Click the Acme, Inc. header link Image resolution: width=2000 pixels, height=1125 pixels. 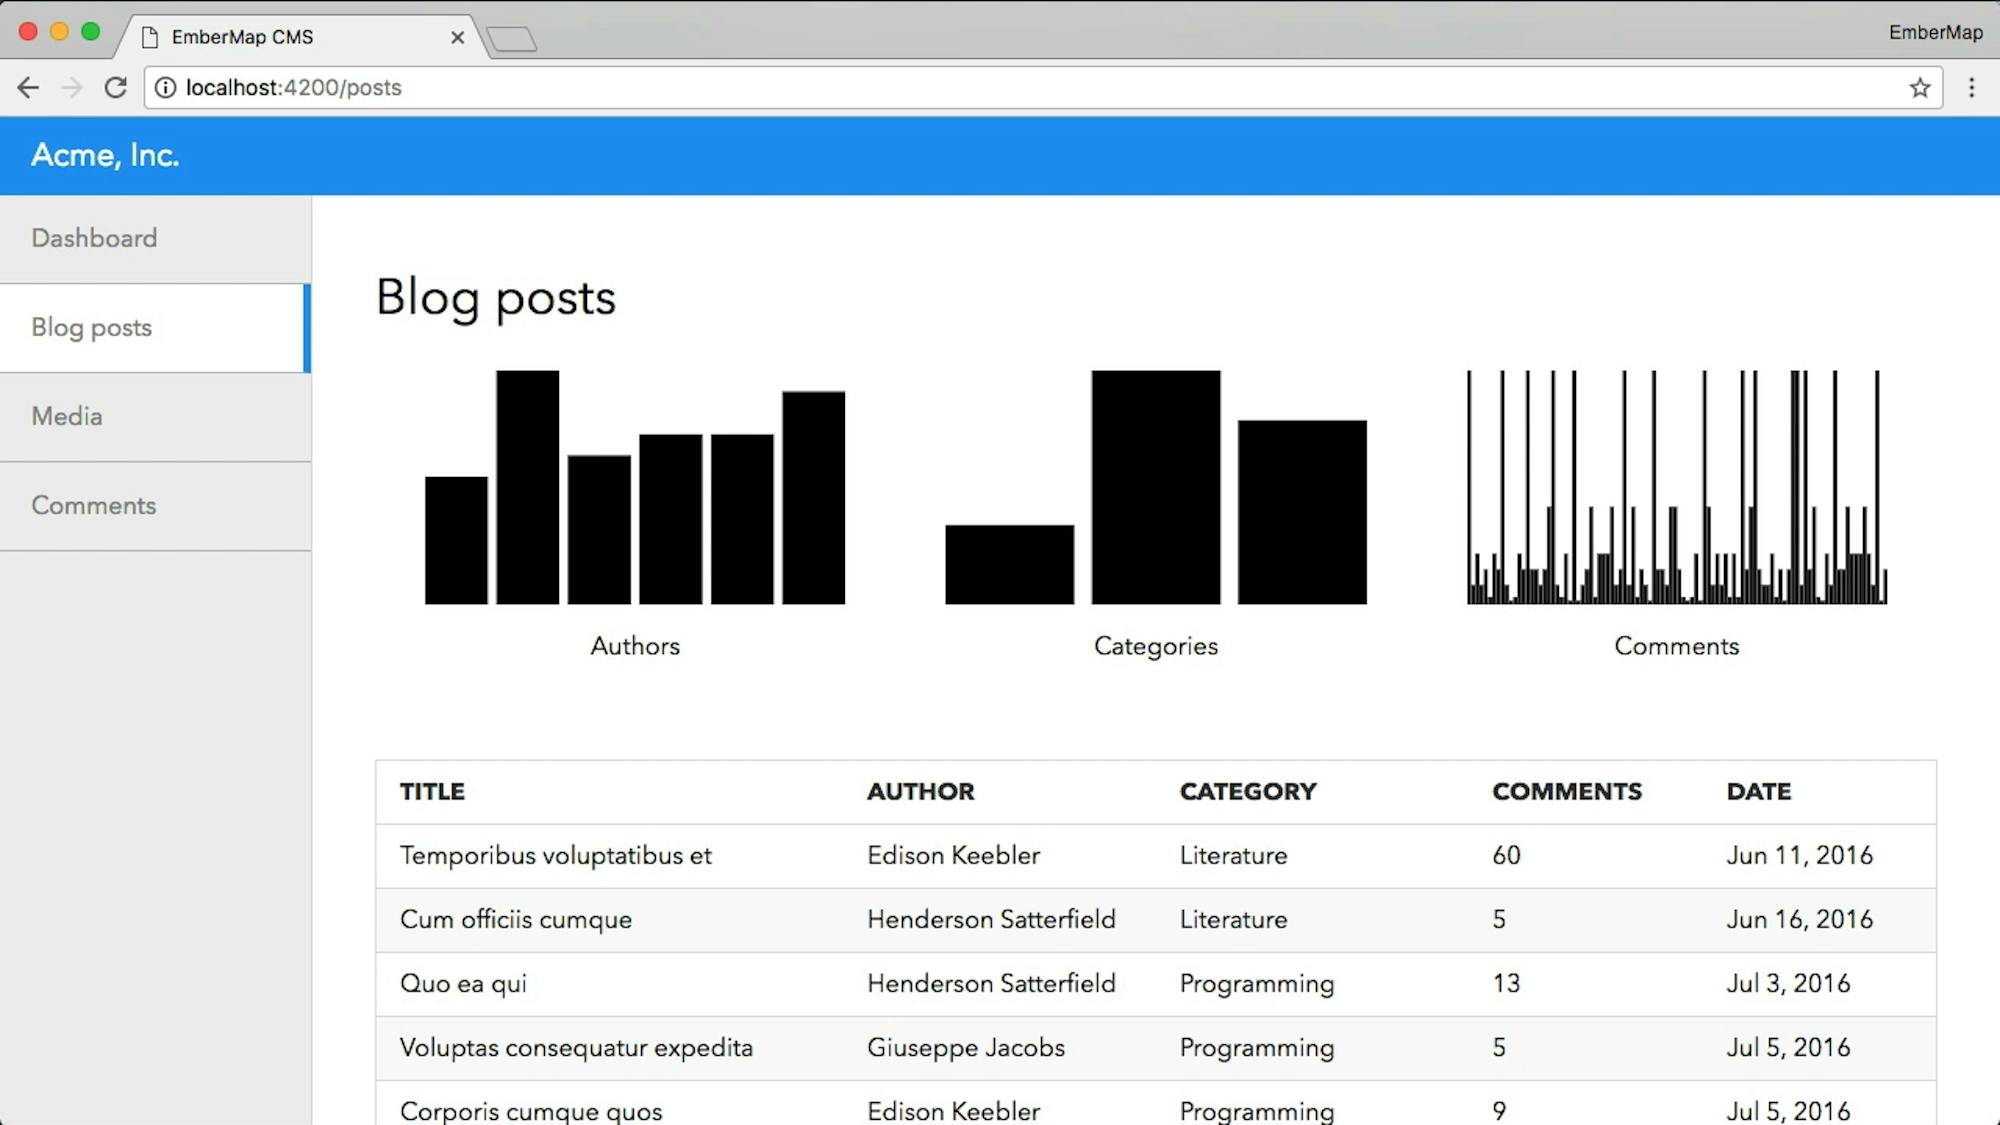(x=104, y=156)
